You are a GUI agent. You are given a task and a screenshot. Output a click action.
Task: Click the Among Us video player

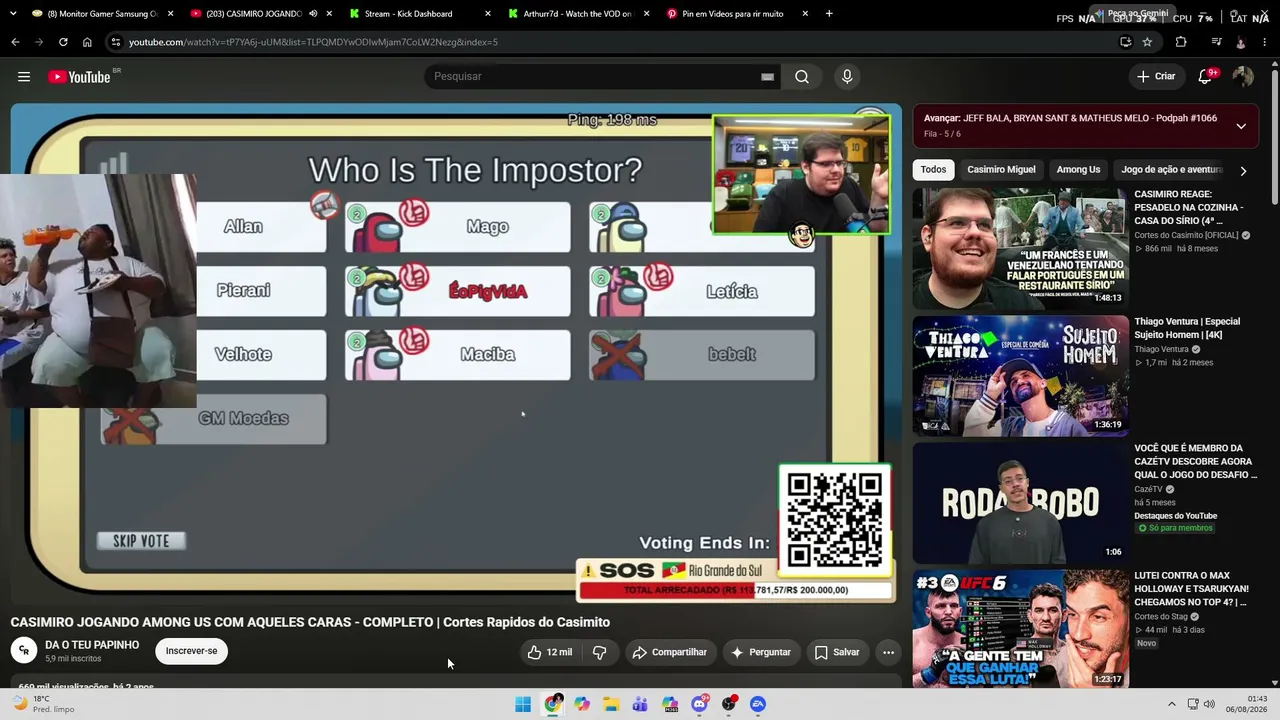coord(456,353)
